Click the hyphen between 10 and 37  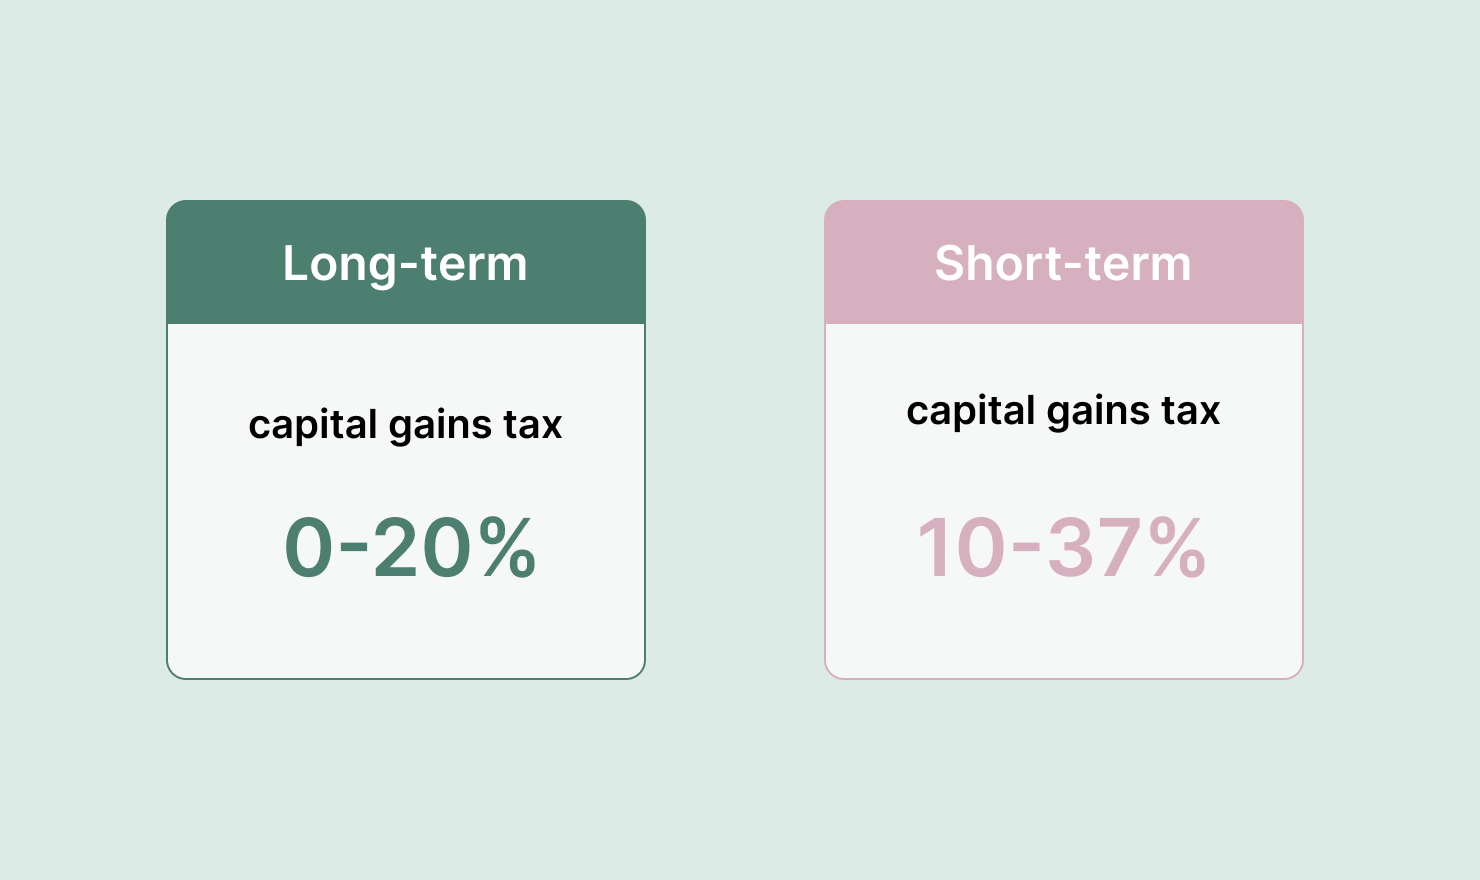click(1026, 549)
